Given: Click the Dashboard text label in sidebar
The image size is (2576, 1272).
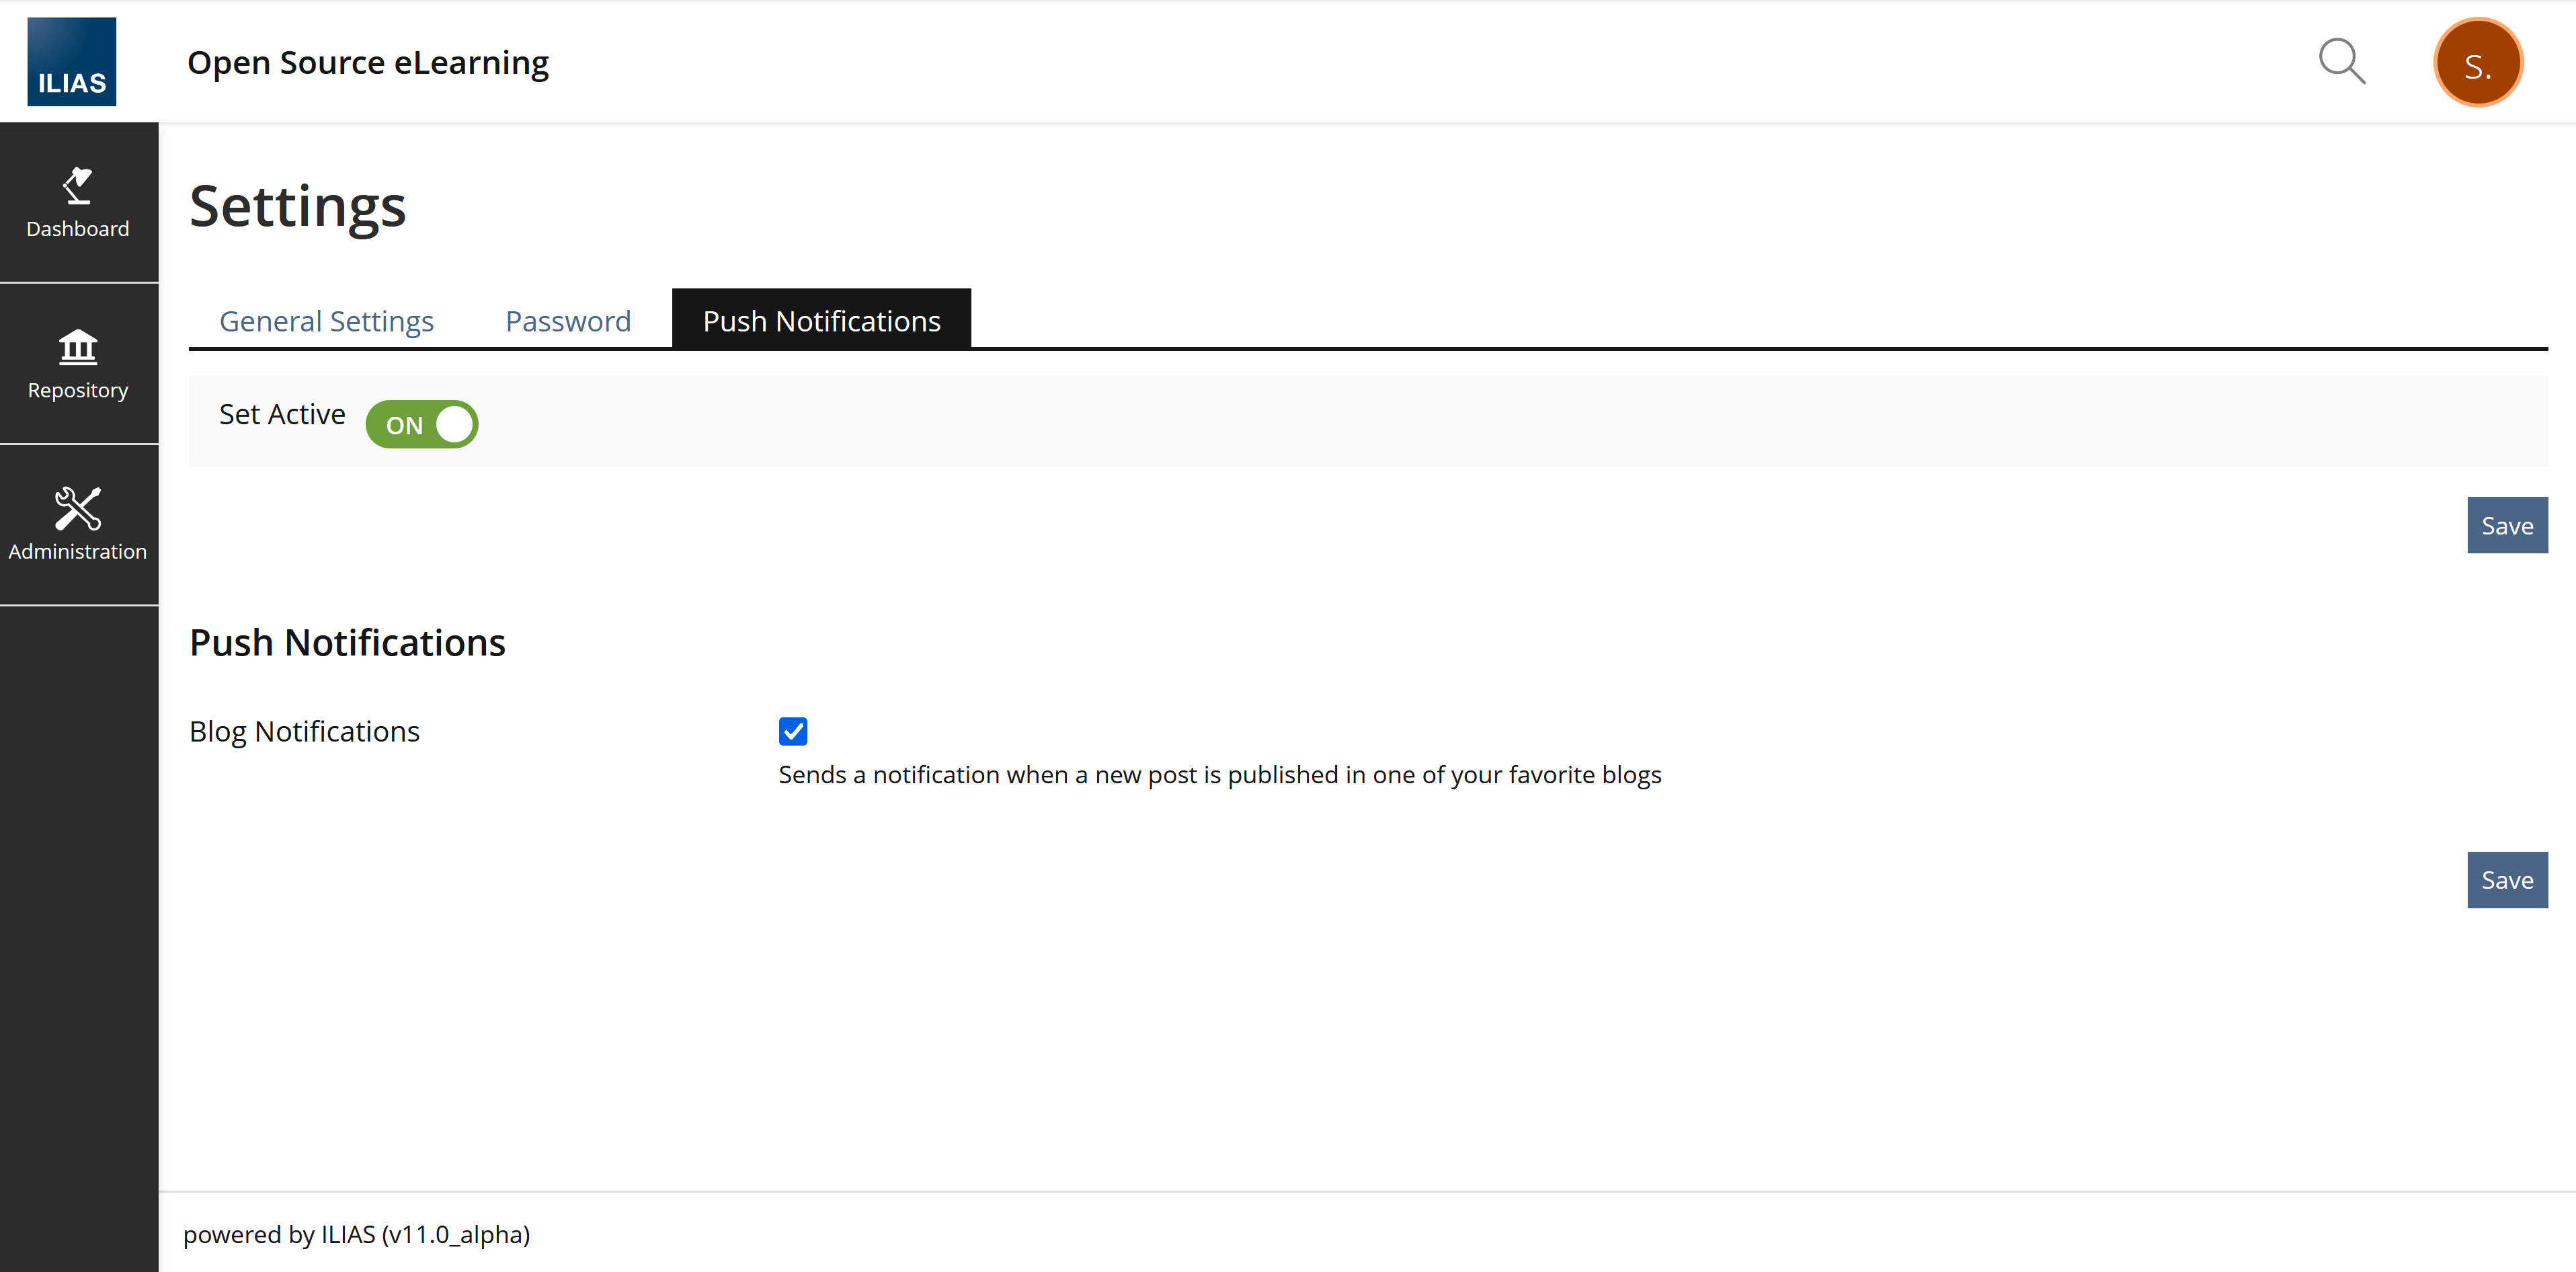Looking at the screenshot, I should click(77, 229).
